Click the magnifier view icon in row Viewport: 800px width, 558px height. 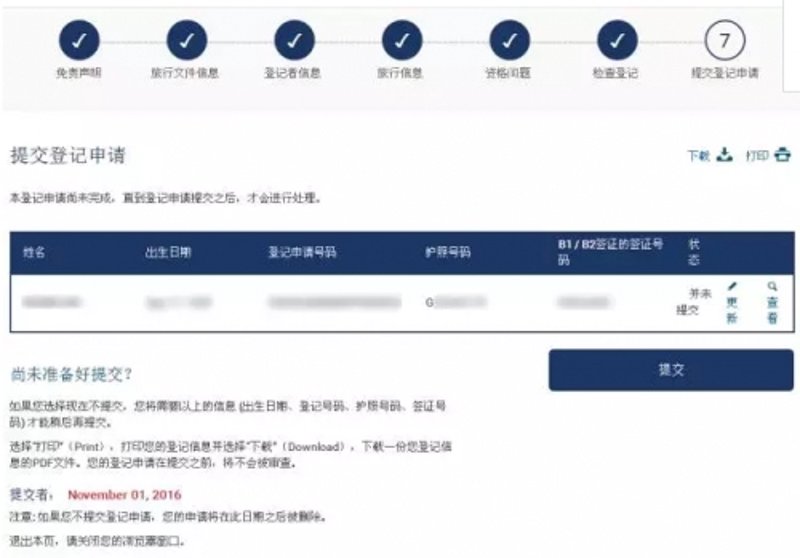(x=772, y=287)
